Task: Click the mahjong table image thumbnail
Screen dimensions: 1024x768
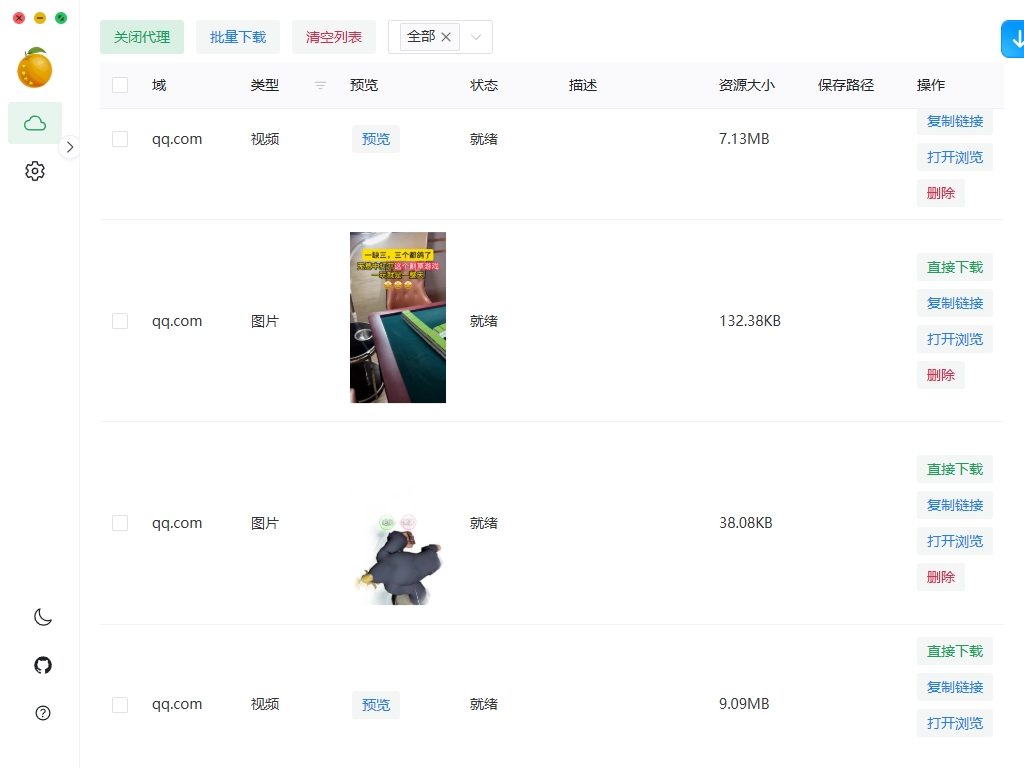Action: [x=397, y=317]
